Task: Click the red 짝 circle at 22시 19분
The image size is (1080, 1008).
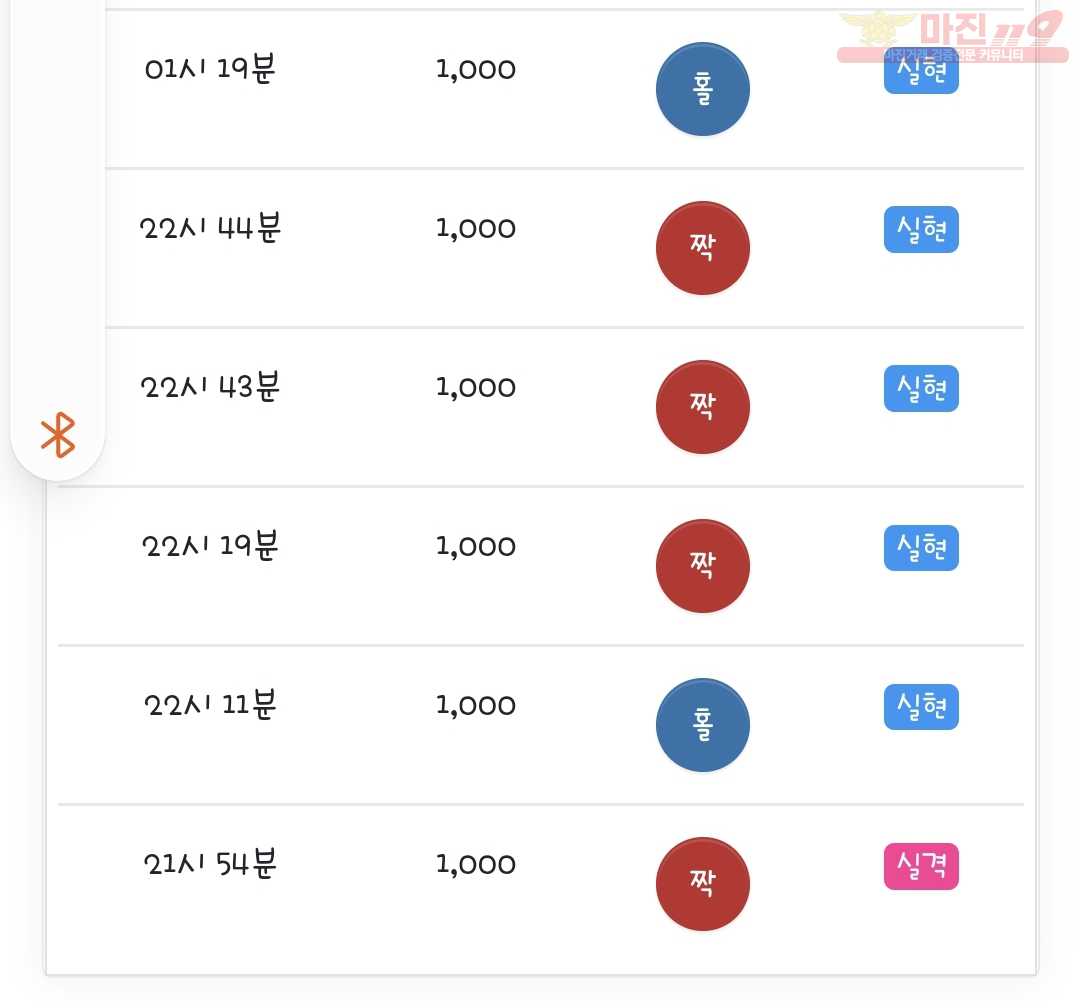Action: pyautogui.click(x=703, y=566)
